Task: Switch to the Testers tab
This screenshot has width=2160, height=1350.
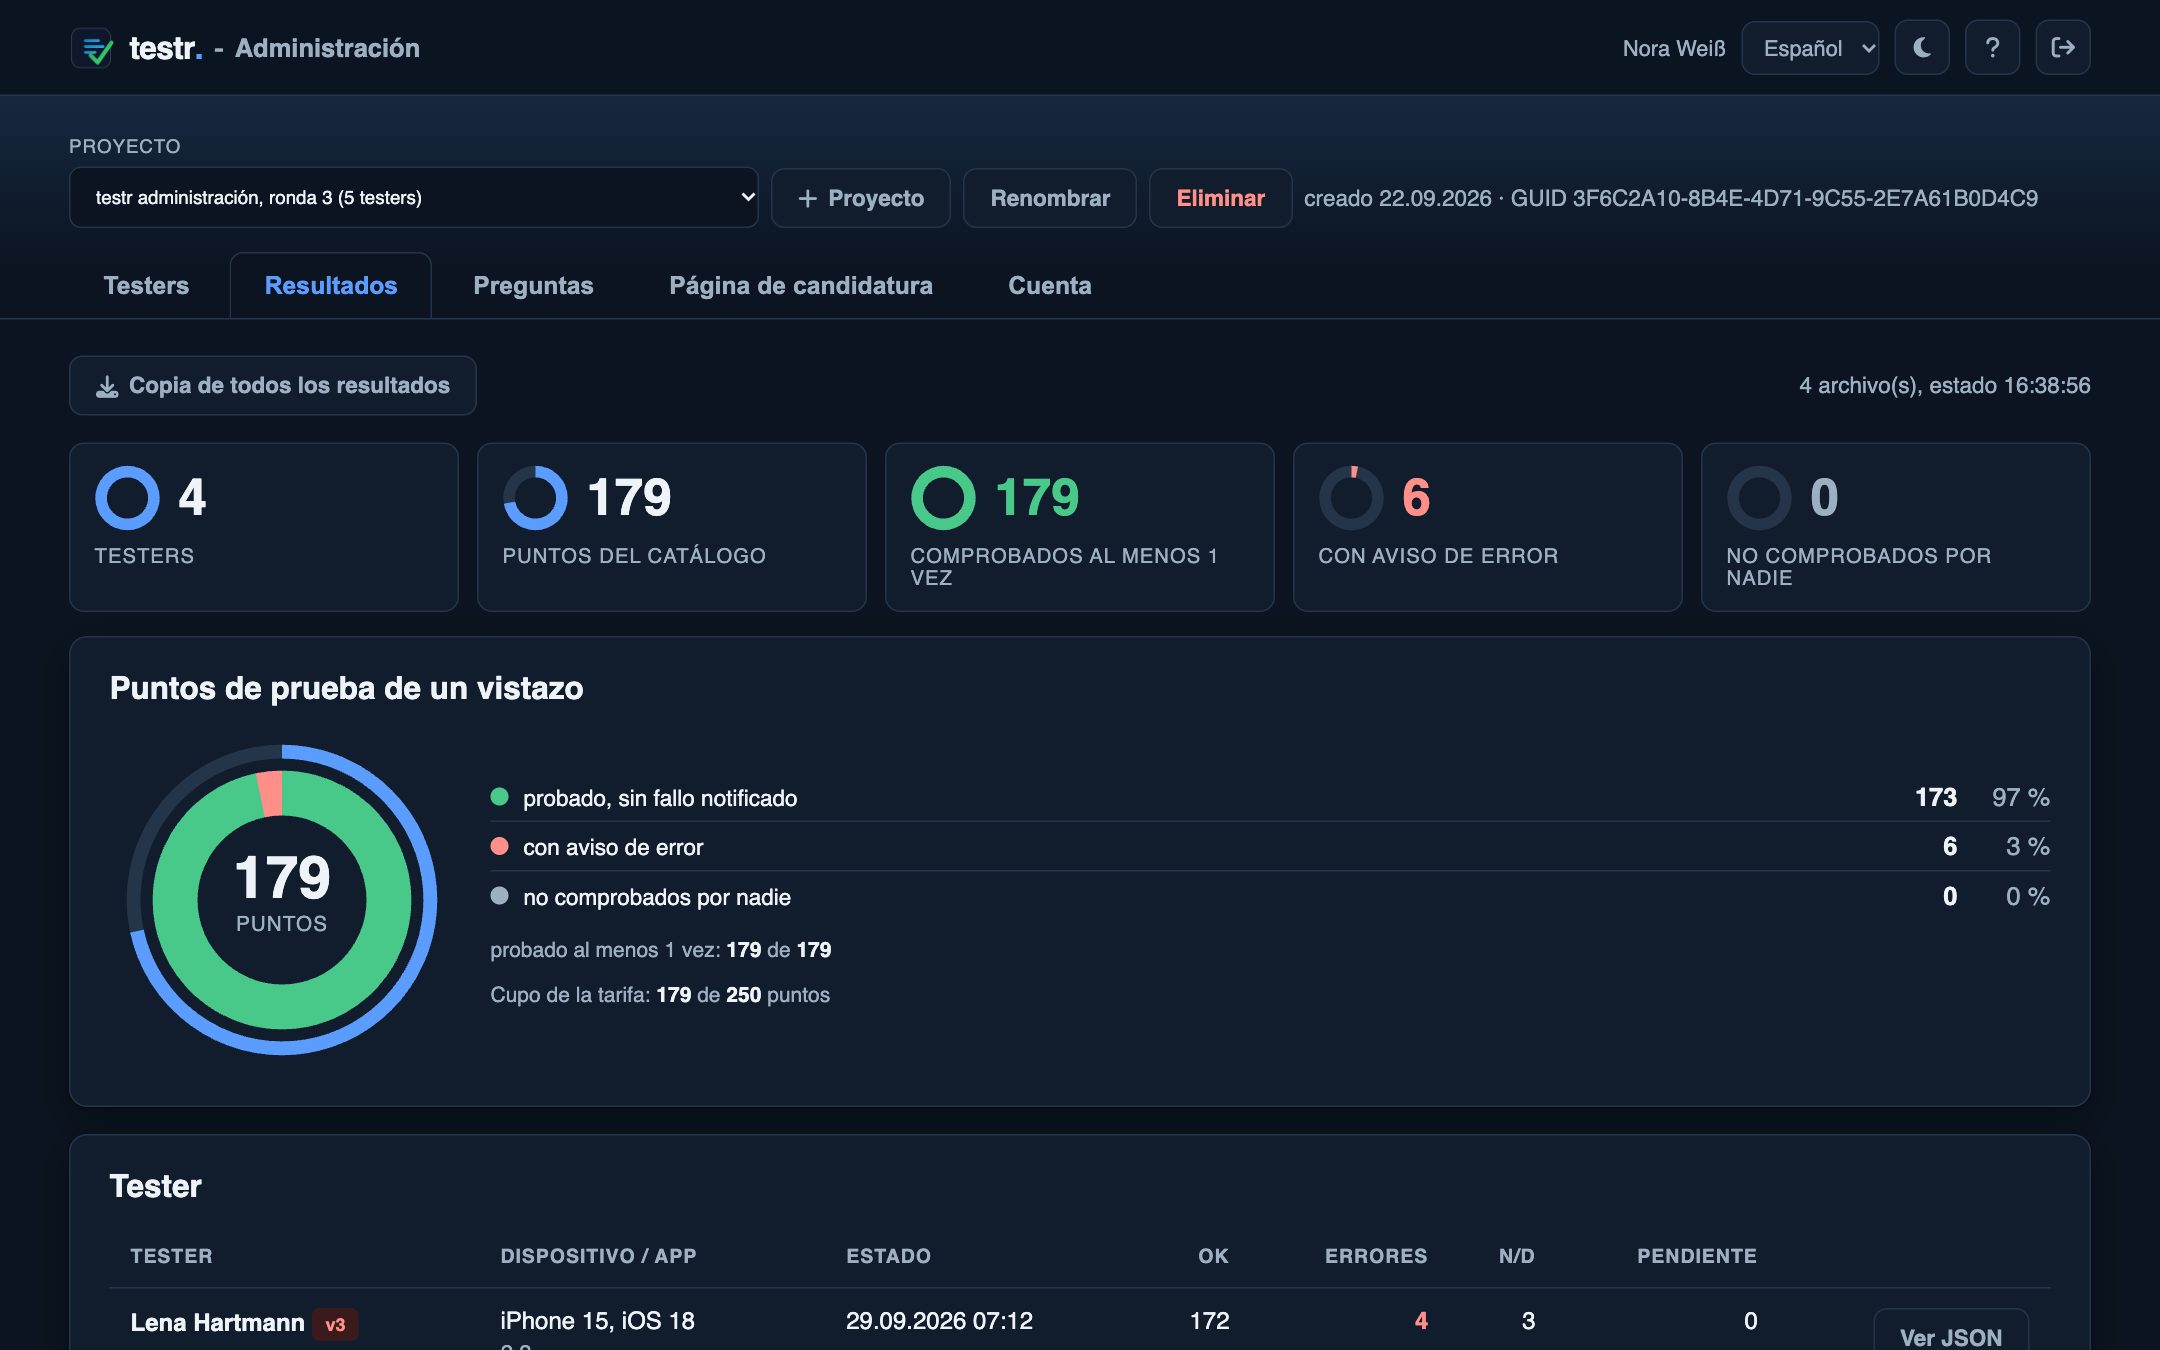Action: [146, 286]
